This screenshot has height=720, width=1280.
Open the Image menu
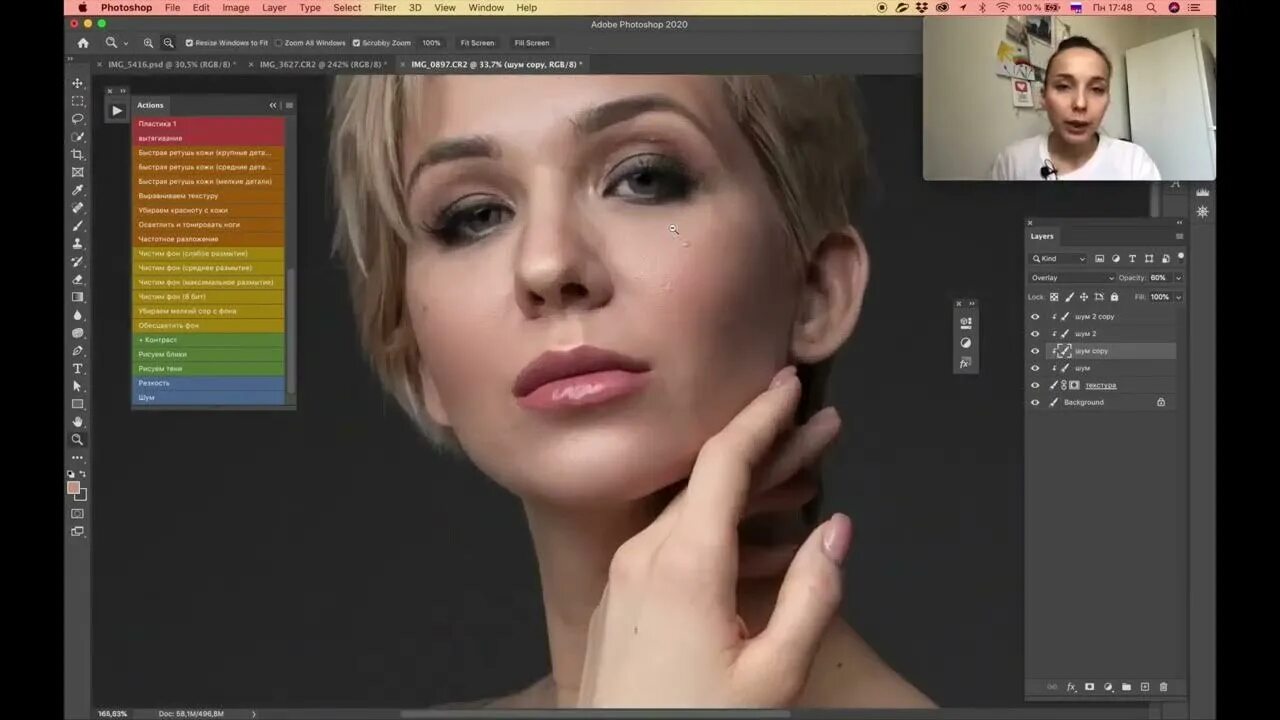(236, 8)
